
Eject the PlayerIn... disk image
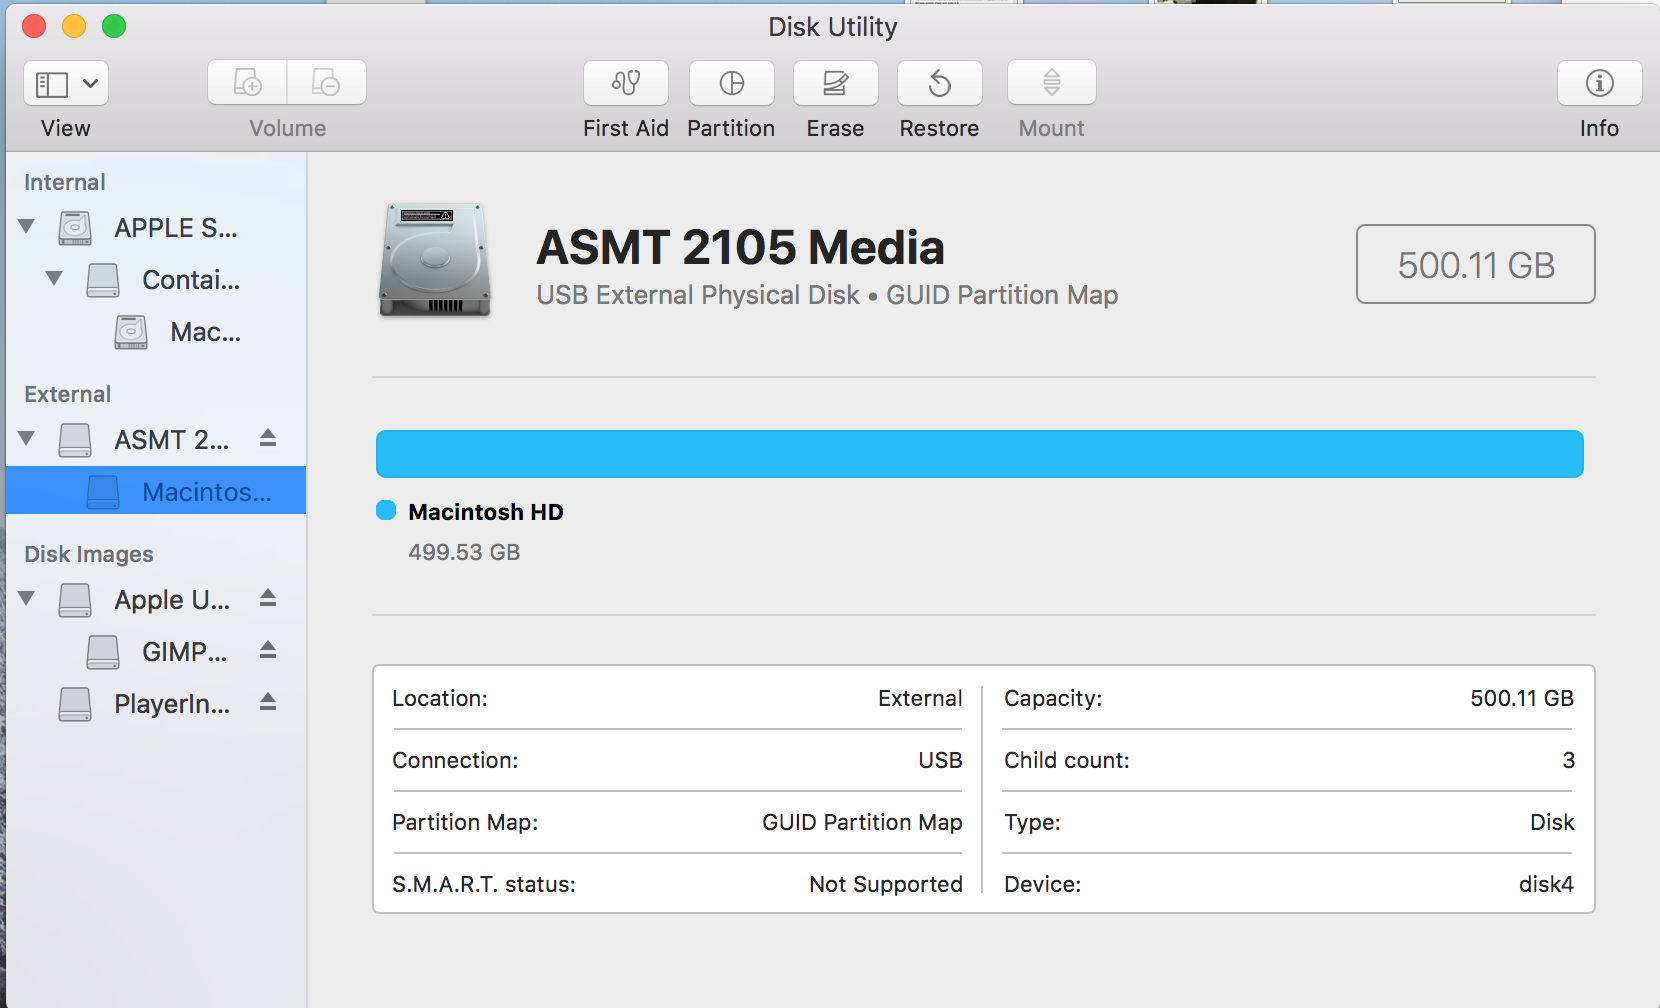(268, 702)
